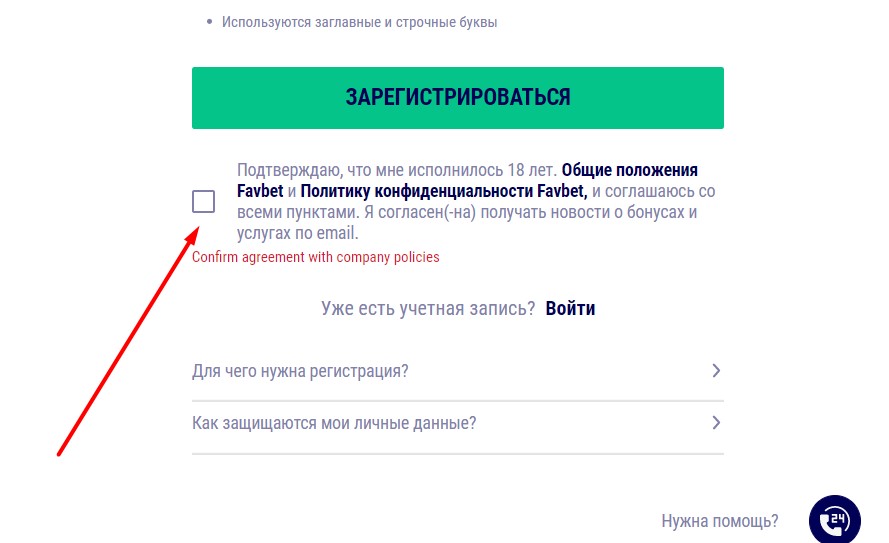Click the 'Нужна помощь?' help text
Viewport: 889px width, 543px height.
click(x=719, y=521)
